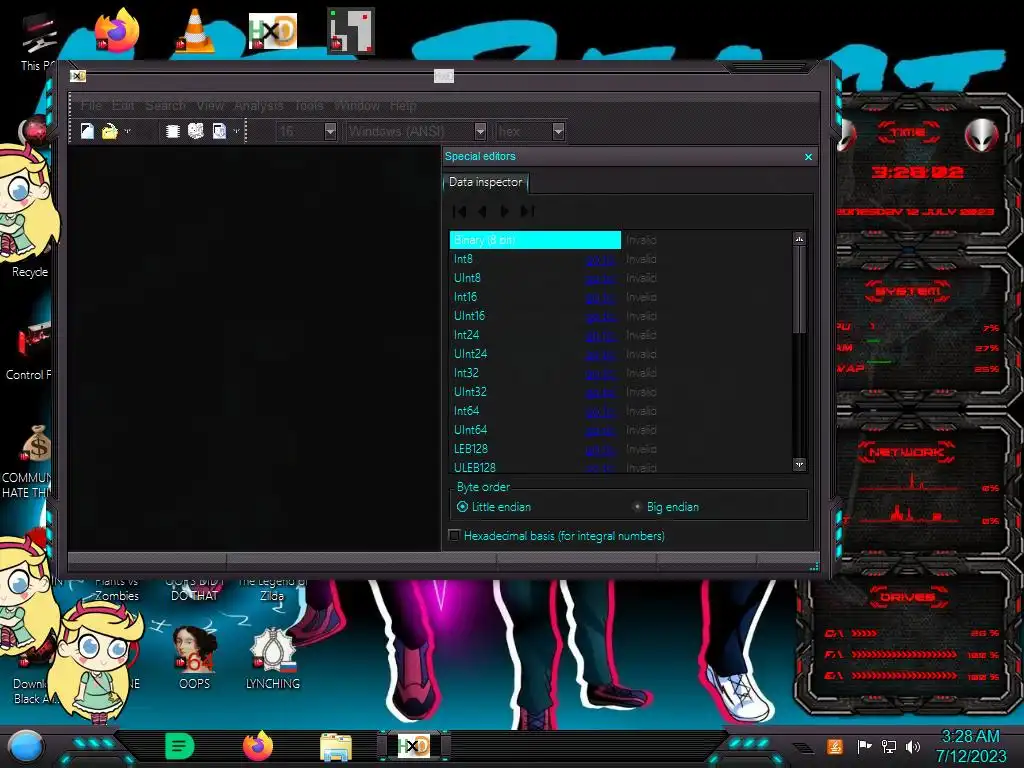Select the Little endian byte order
Screen dimensions: 1024x768
click(495, 507)
